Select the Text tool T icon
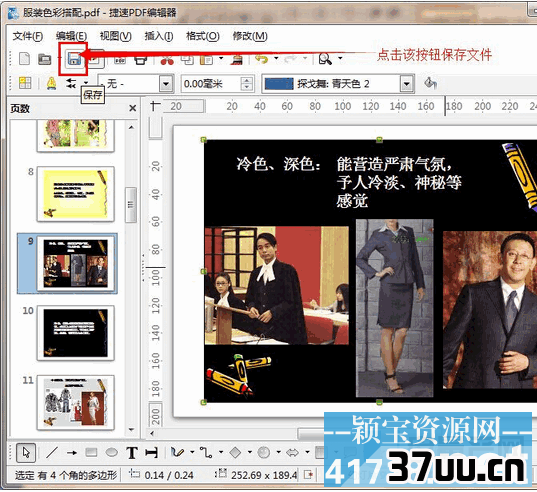This screenshot has width=537, height=492. click(132, 453)
